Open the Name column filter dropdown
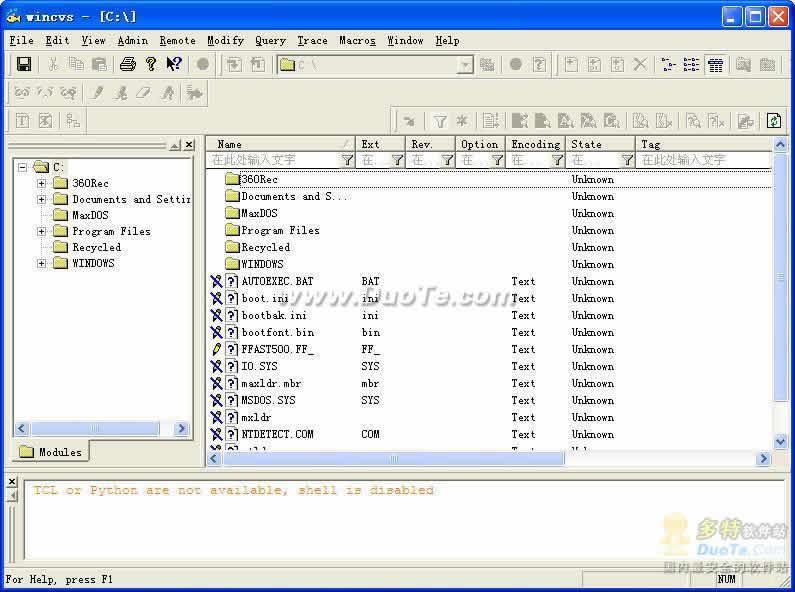 [x=347, y=160]
